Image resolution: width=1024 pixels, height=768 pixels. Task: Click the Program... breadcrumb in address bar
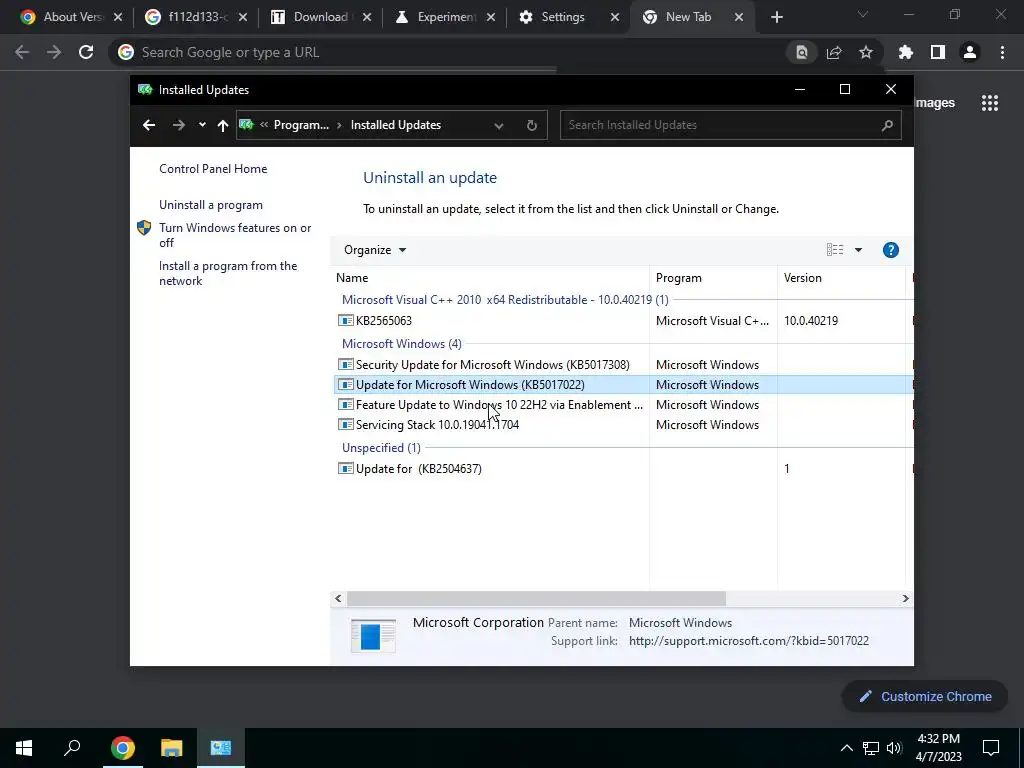[x=301, y=125]
